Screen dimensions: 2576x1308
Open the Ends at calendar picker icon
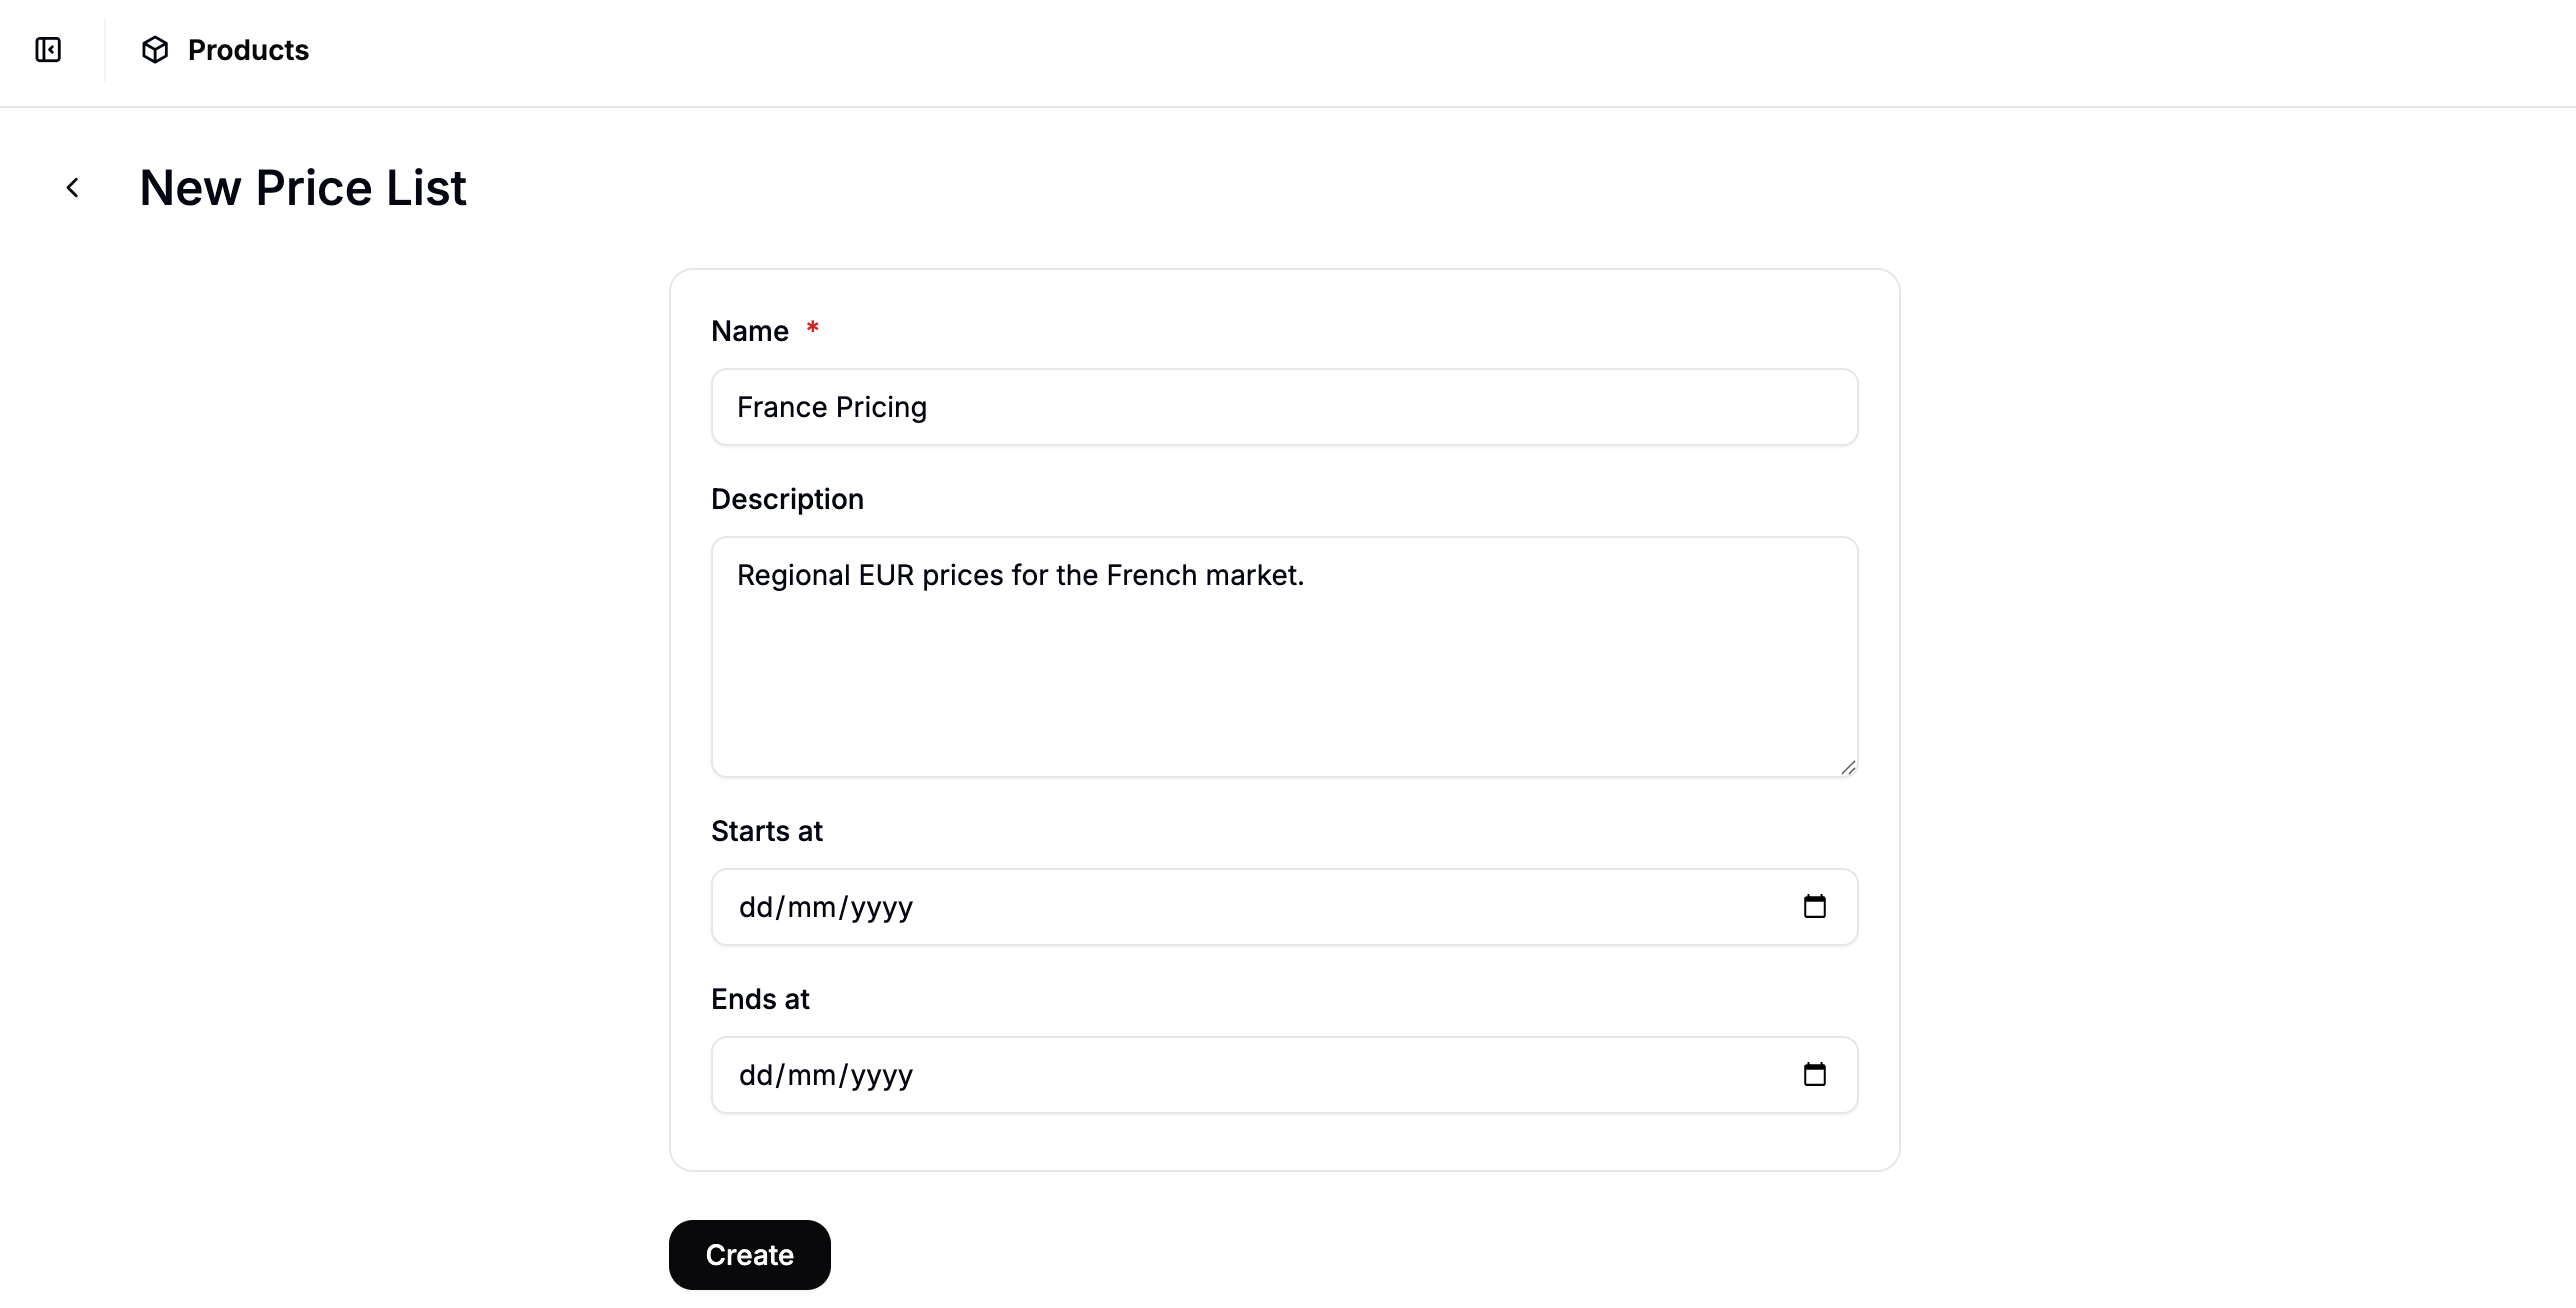1815,1074
